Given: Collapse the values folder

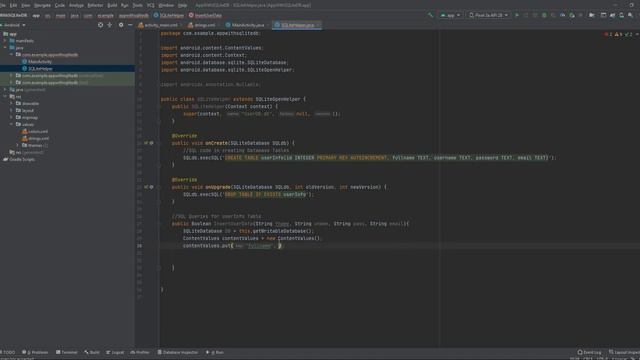Looking at the screenshot, I should tap(11, 124).
